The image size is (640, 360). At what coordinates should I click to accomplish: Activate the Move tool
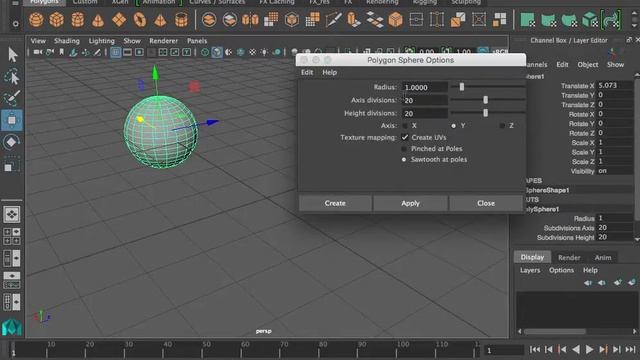click(12, 120)
